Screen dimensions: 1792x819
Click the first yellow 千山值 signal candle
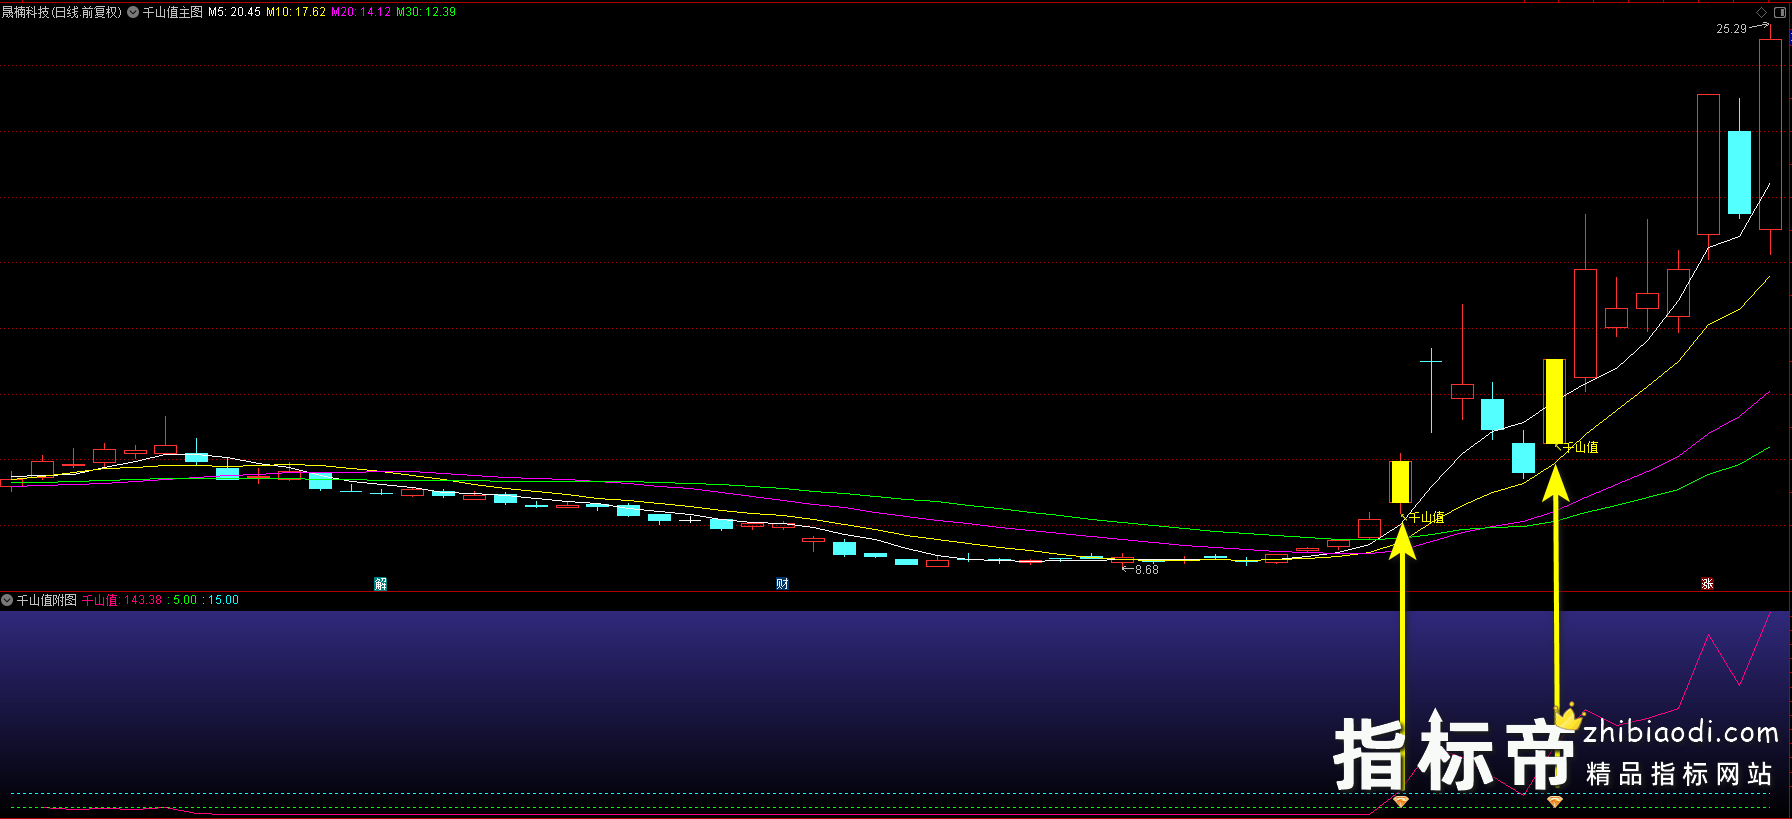click(x=1400, y=481)
